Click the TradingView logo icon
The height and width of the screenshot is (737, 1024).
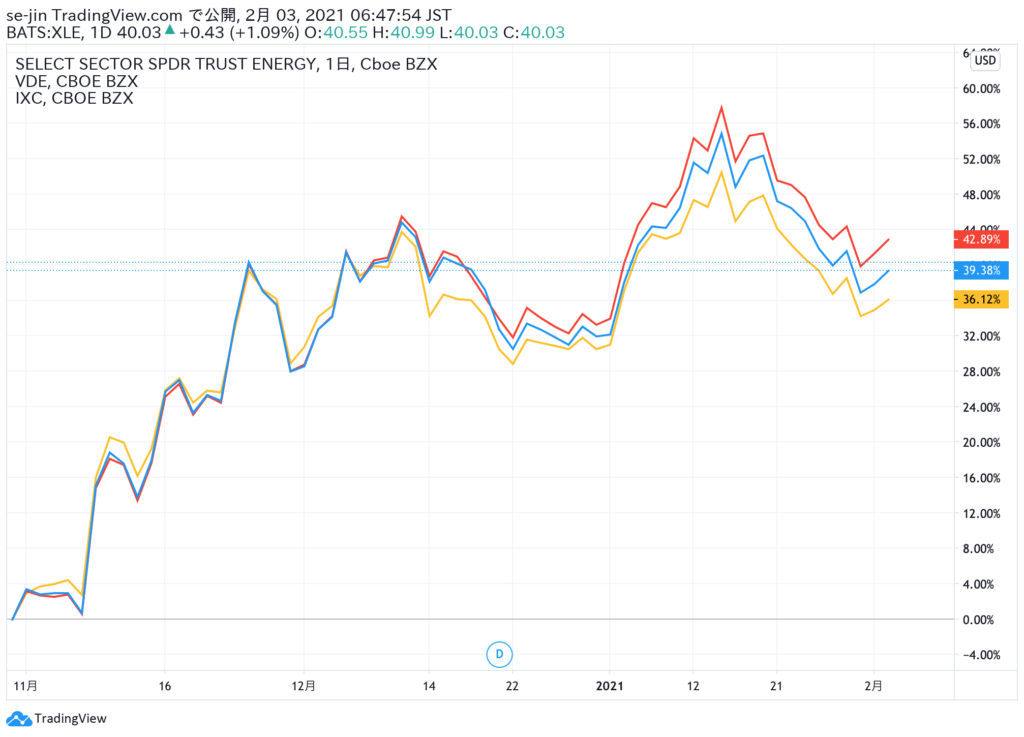coord(18,719)
